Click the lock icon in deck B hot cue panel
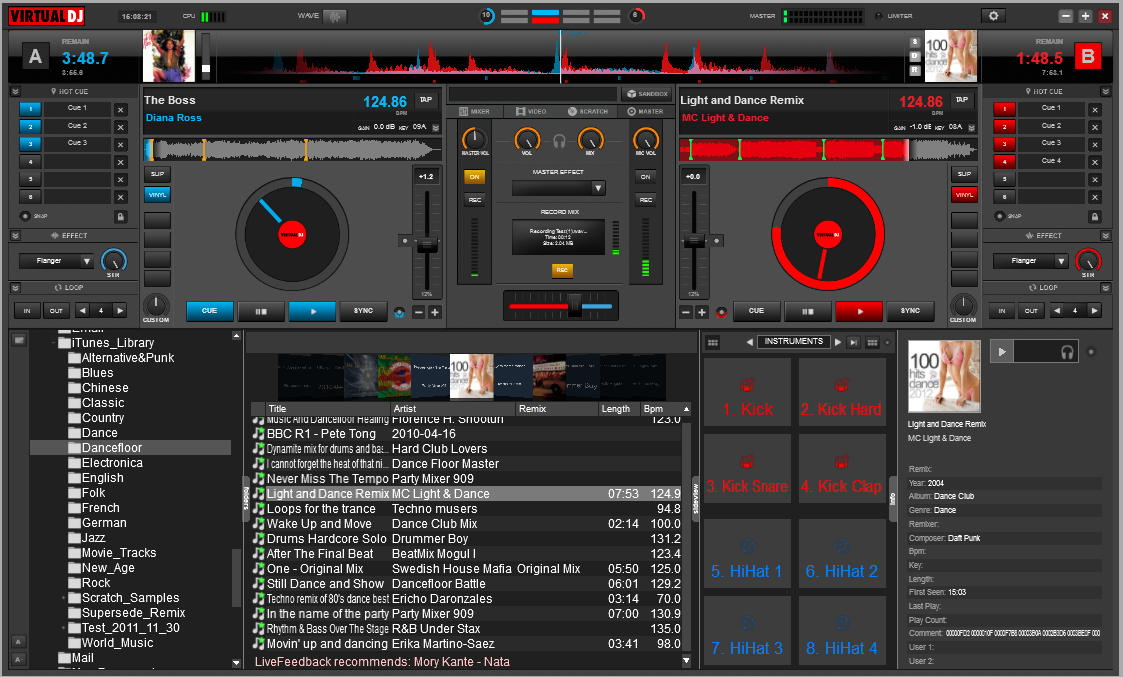 tap(1094, 216)
